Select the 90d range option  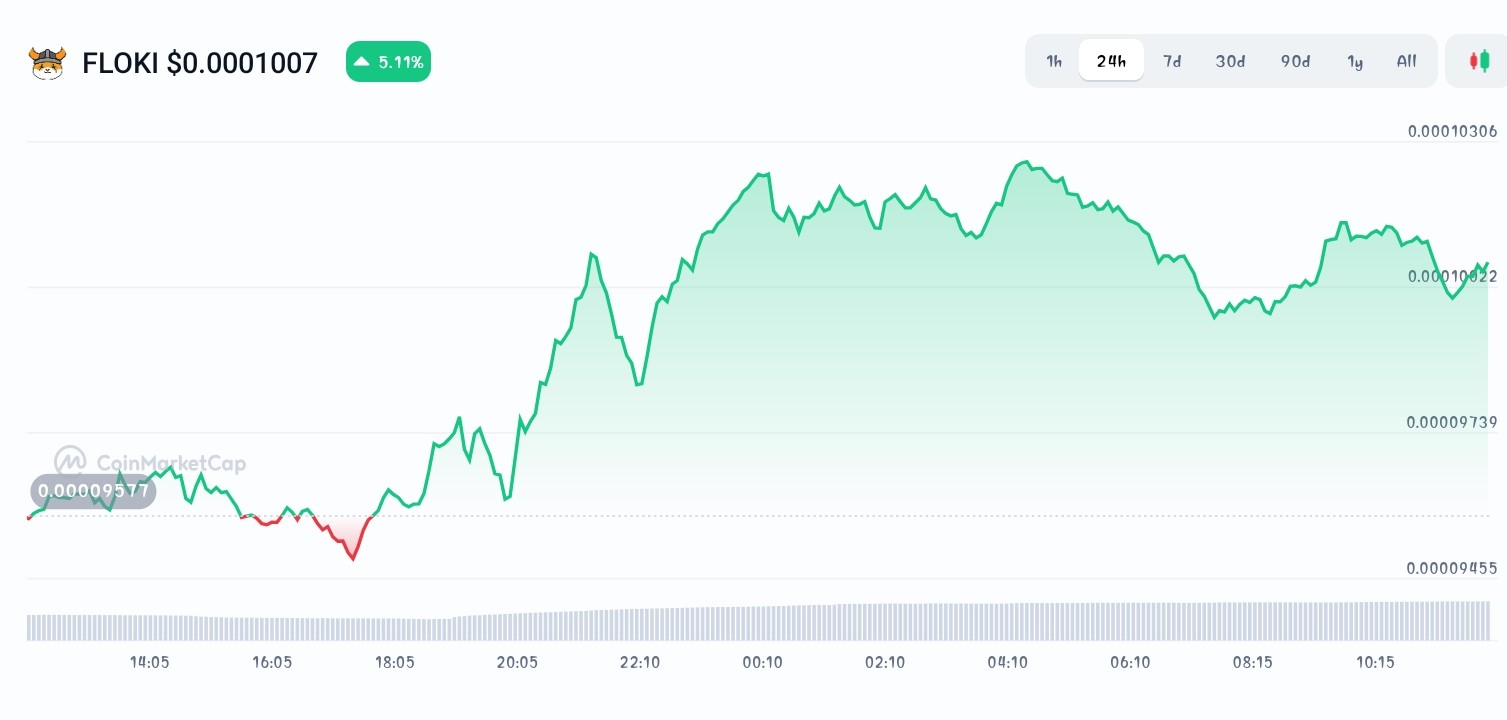(x=1295, y=61)
